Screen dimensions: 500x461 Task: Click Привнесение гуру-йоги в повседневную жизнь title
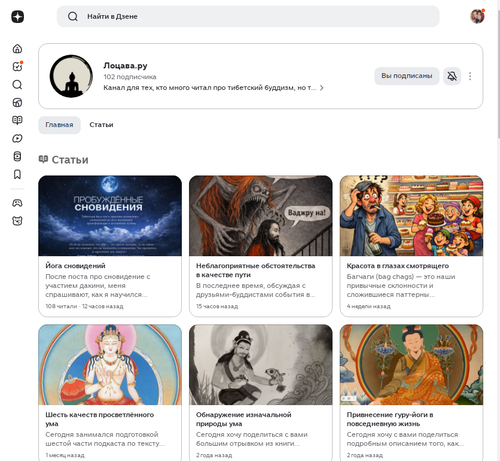click(390, 419)
